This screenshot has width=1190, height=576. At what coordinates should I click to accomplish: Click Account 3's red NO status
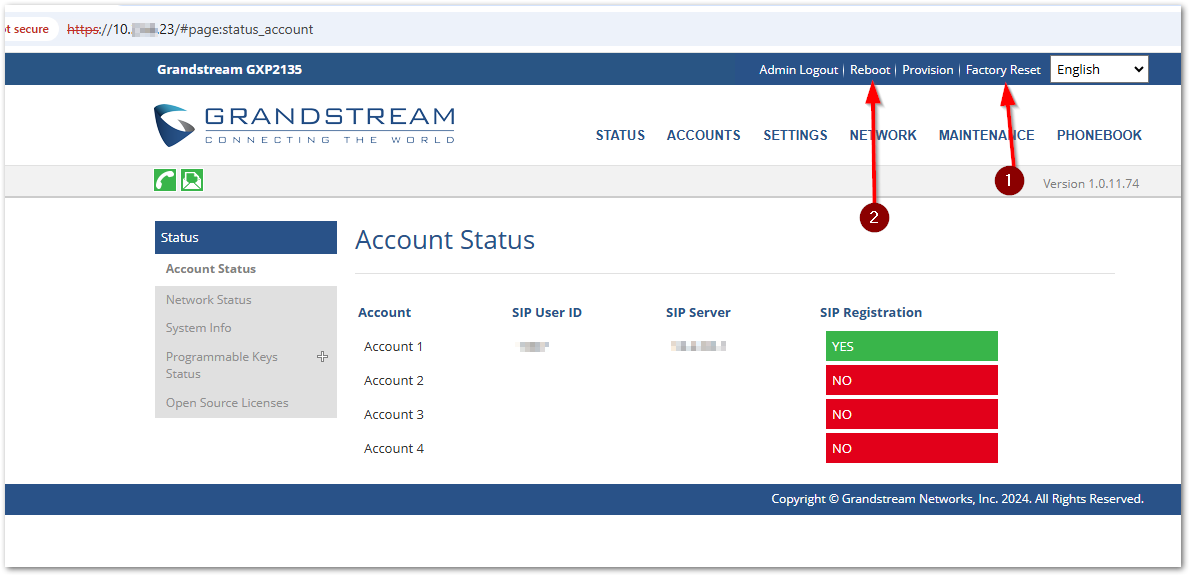coord(911,414)
